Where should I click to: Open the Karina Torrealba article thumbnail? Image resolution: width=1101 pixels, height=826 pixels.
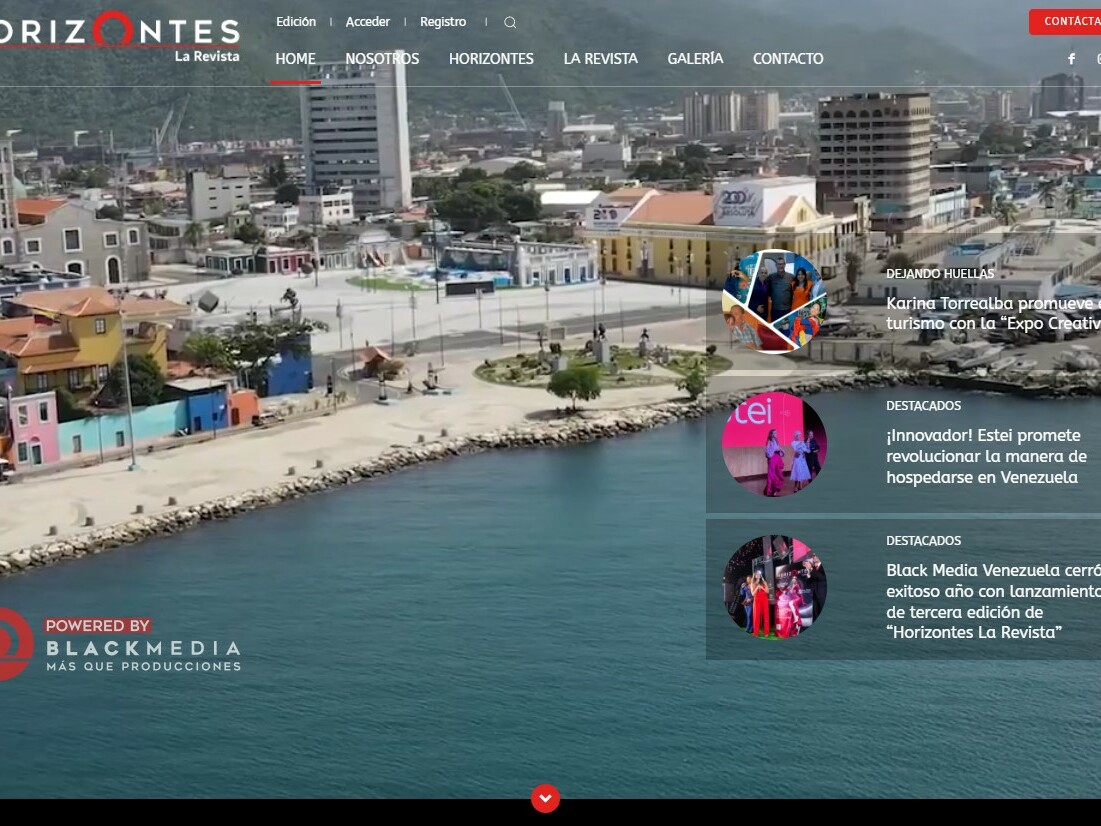coord(774,302)
